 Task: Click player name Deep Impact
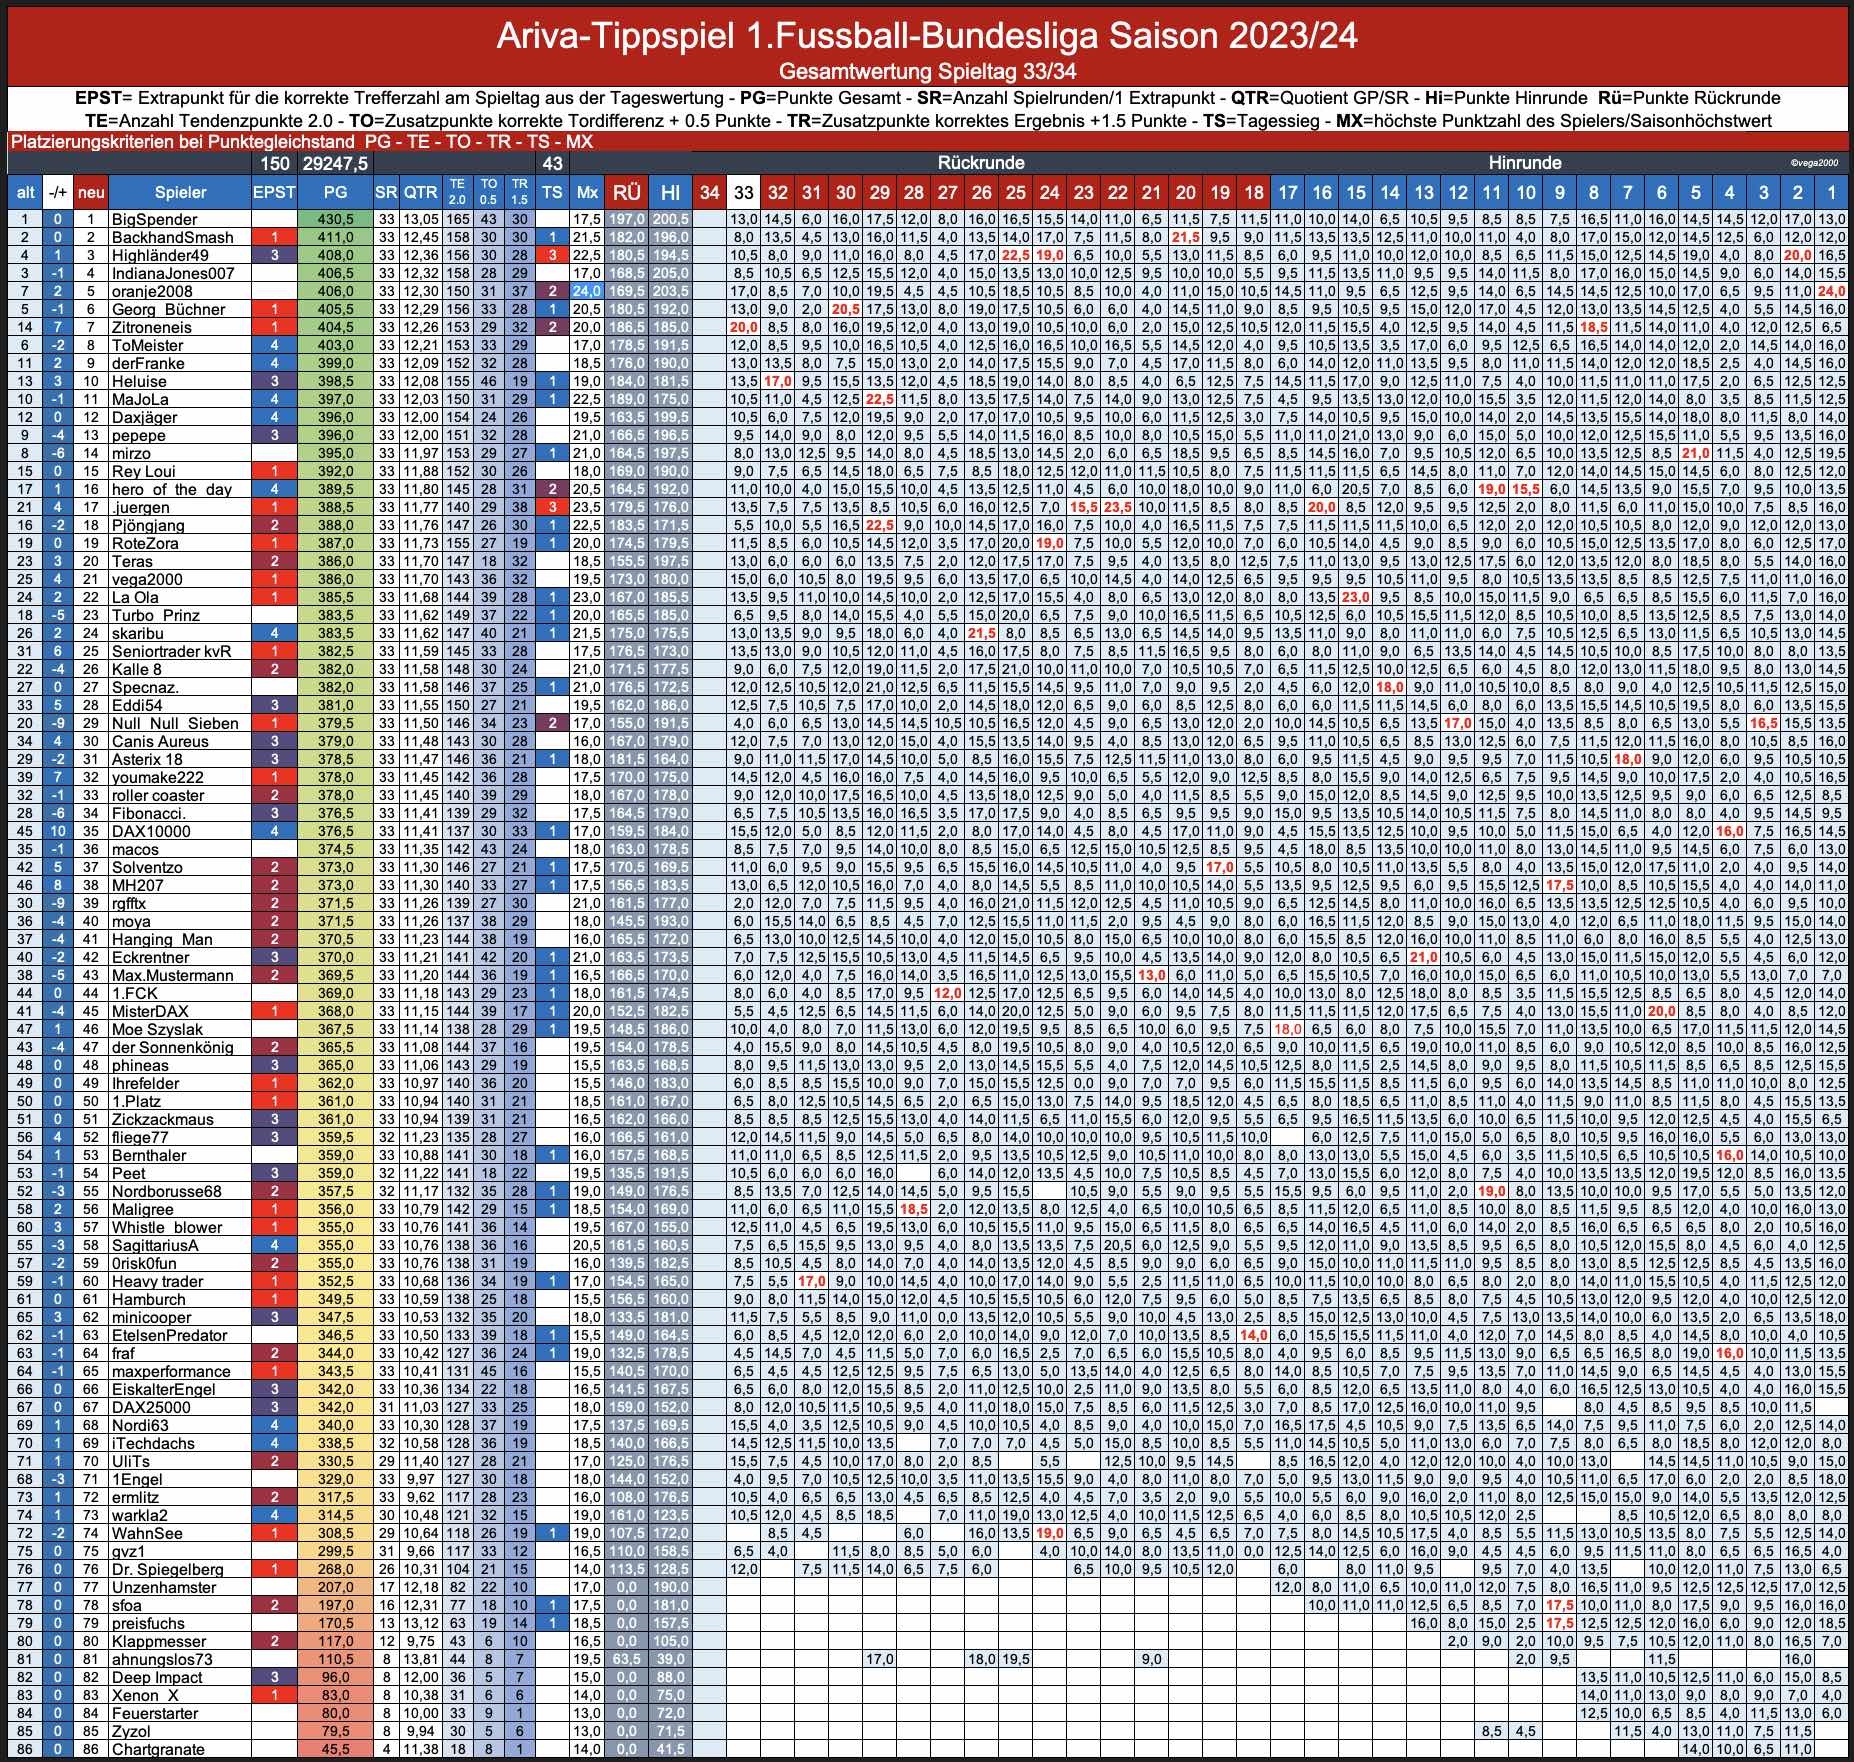157,1677
